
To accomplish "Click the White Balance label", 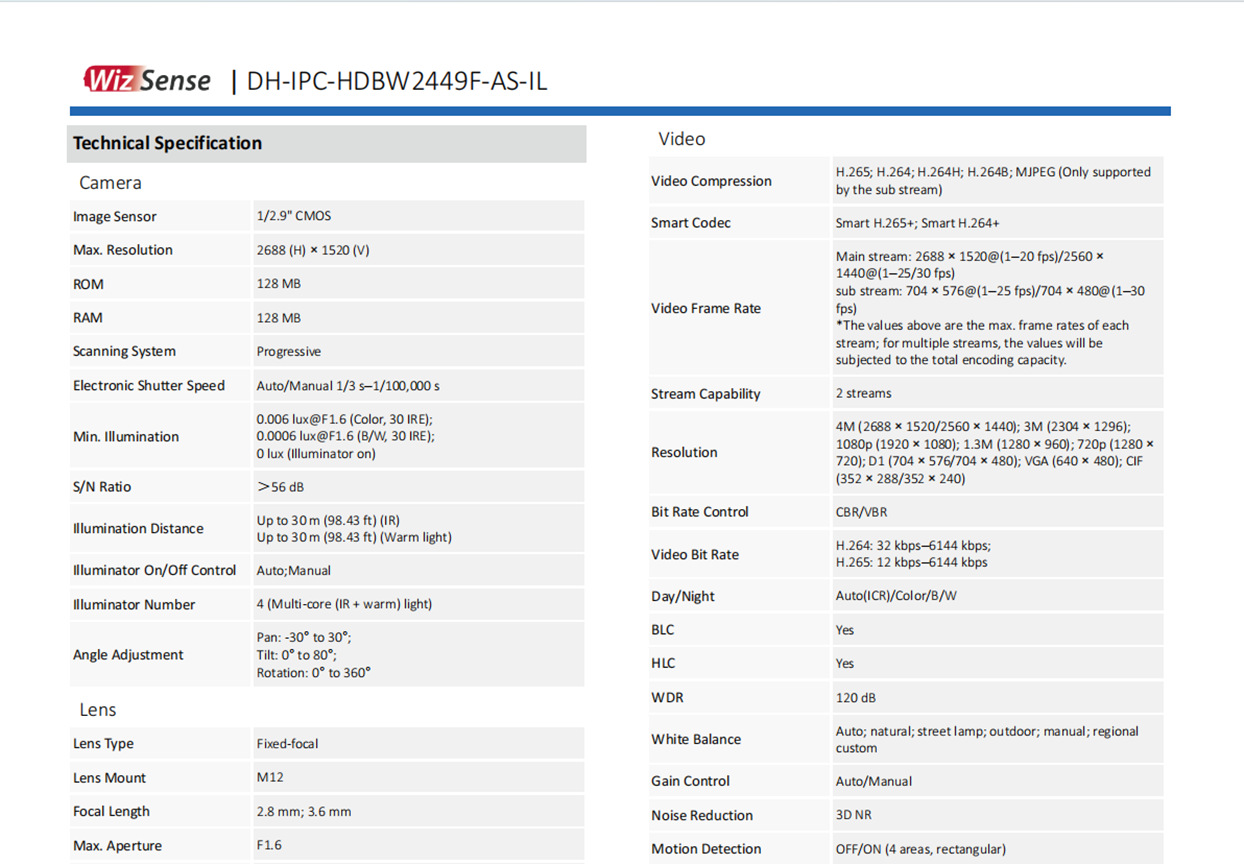I will 696,740.
